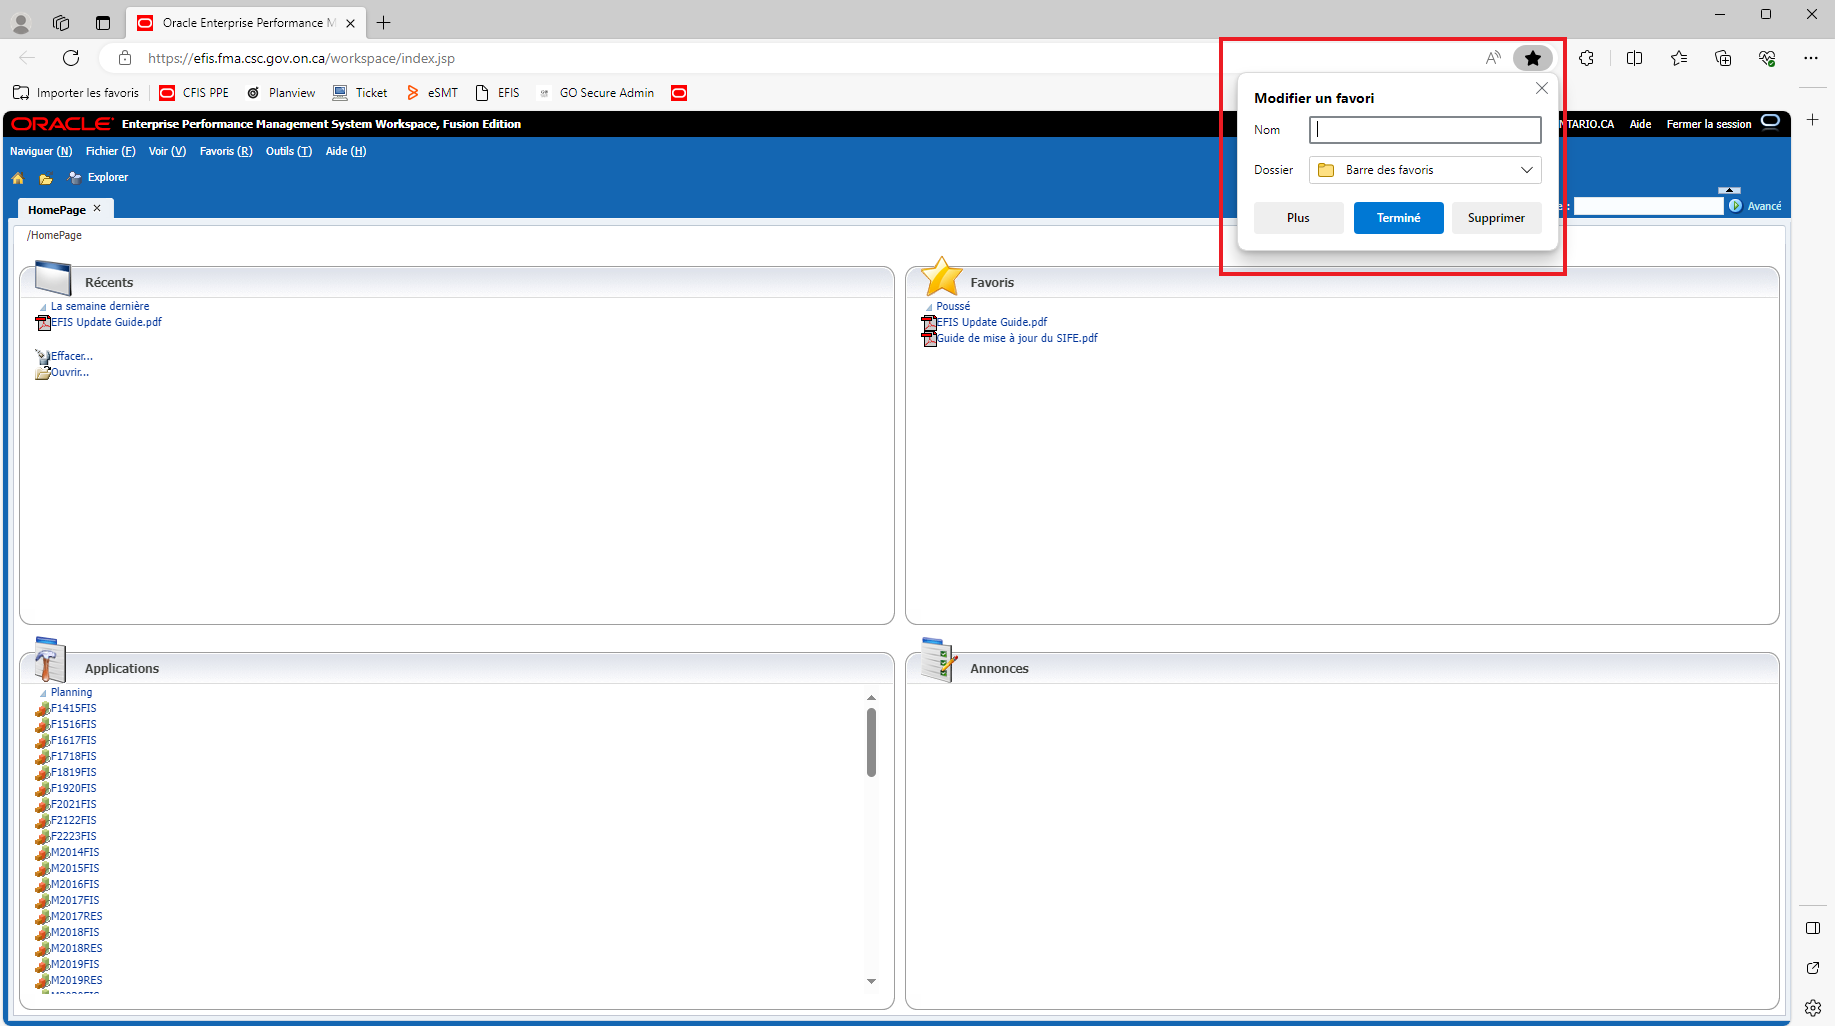Open the browser extensions puzzle icon

click(1586, 58)
